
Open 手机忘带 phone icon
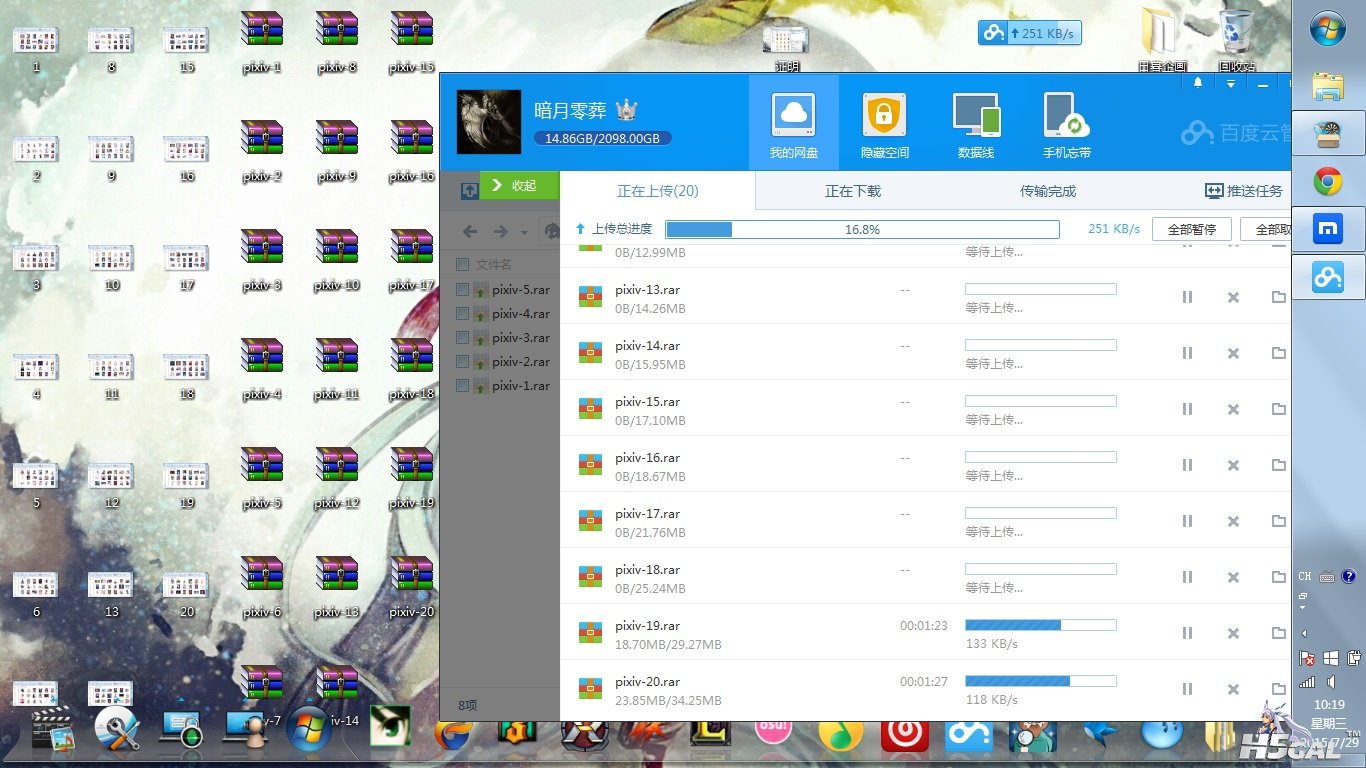click(1066, 124)
